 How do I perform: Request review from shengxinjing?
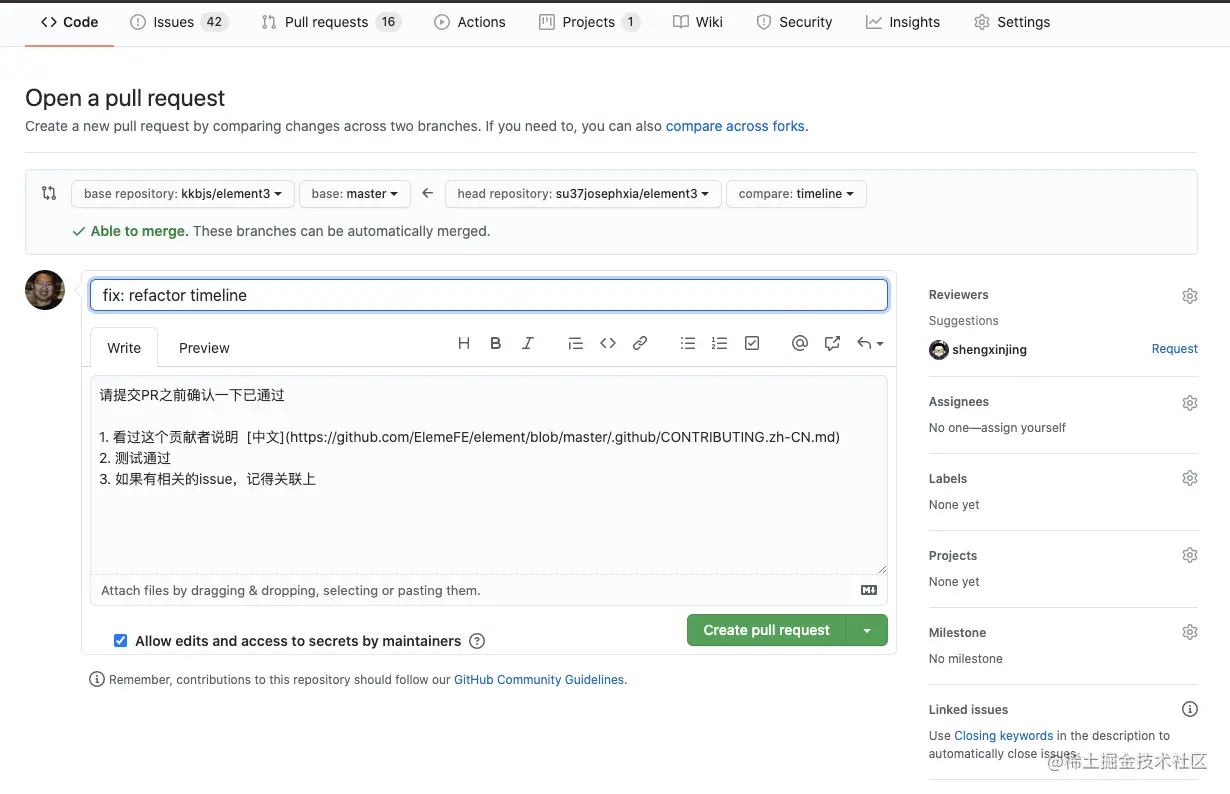pos(1174,349)
